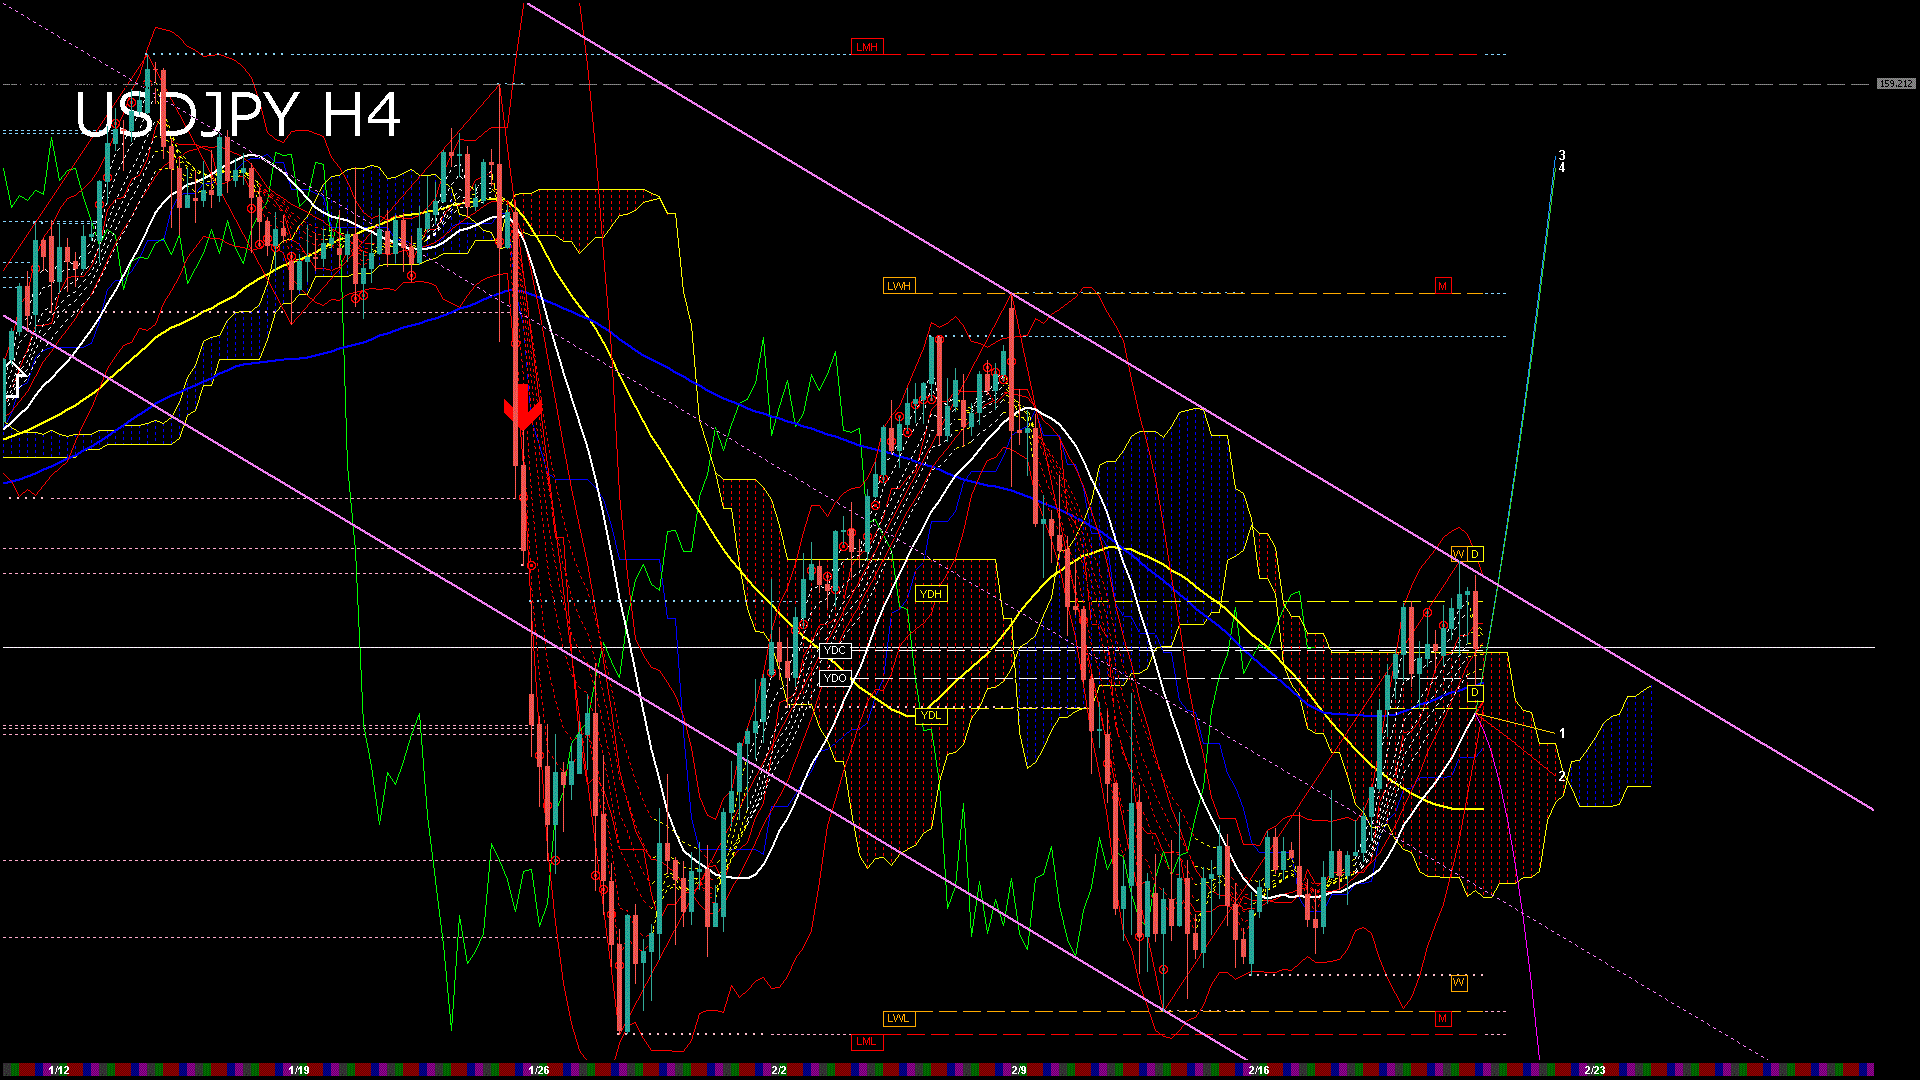The width and height of the screenshot is (1920, 1080).
Task: Click projection line label 1
Action: point(1562,733)
